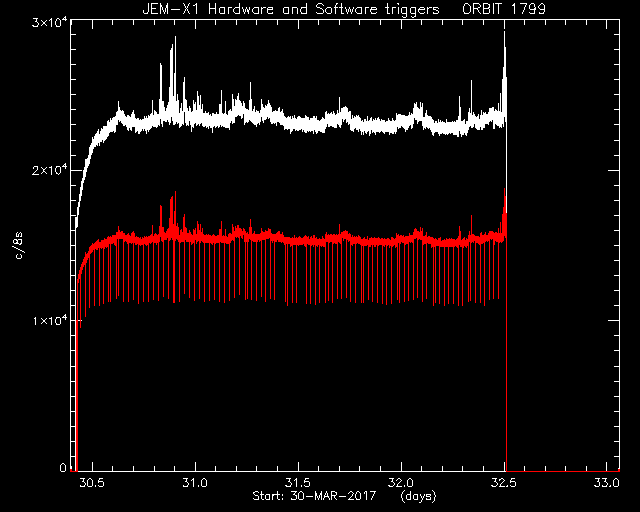Click the 31.5 x-axis tick label
Image resolution: width=640 pixels, height=512 pixels.
[x=298, y=483]
